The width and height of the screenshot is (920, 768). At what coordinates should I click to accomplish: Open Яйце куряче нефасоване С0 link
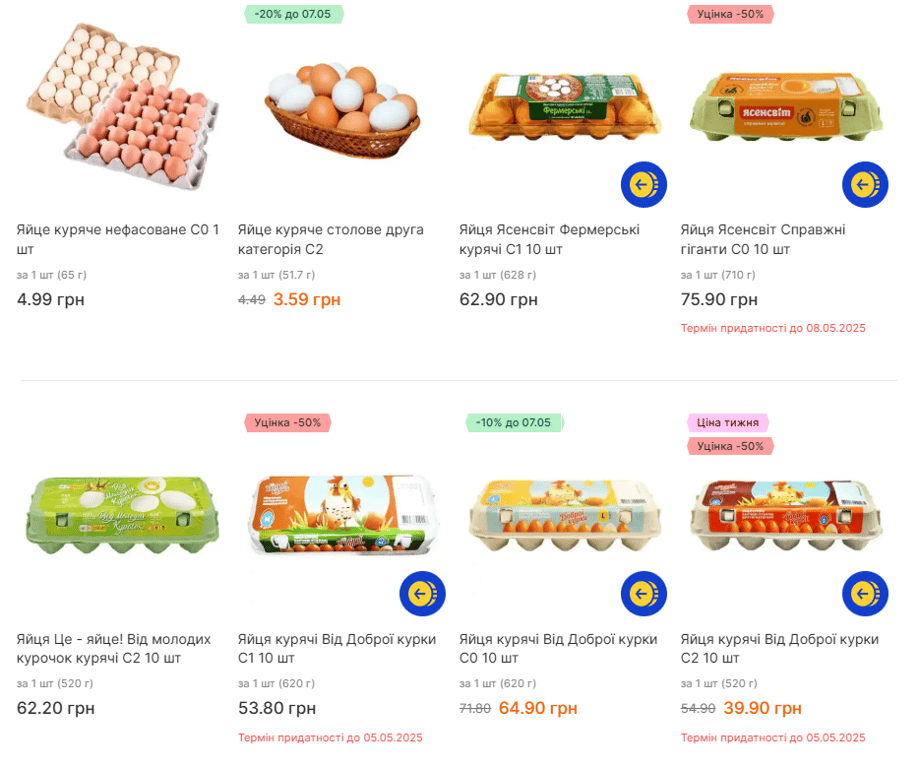coord(117,239)
